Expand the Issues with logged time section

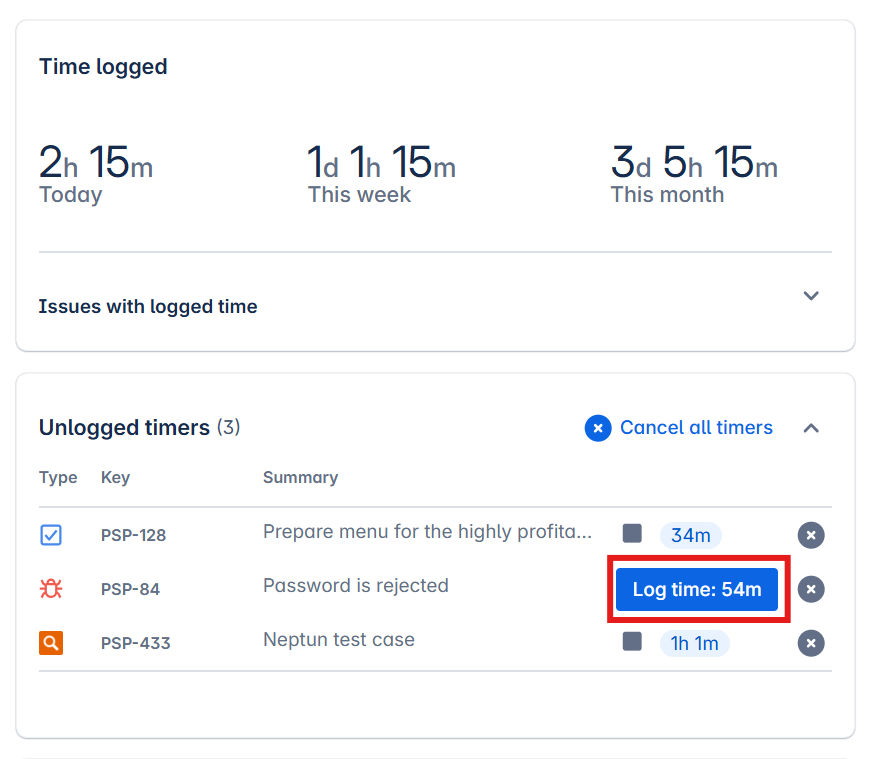pos(811,296)
